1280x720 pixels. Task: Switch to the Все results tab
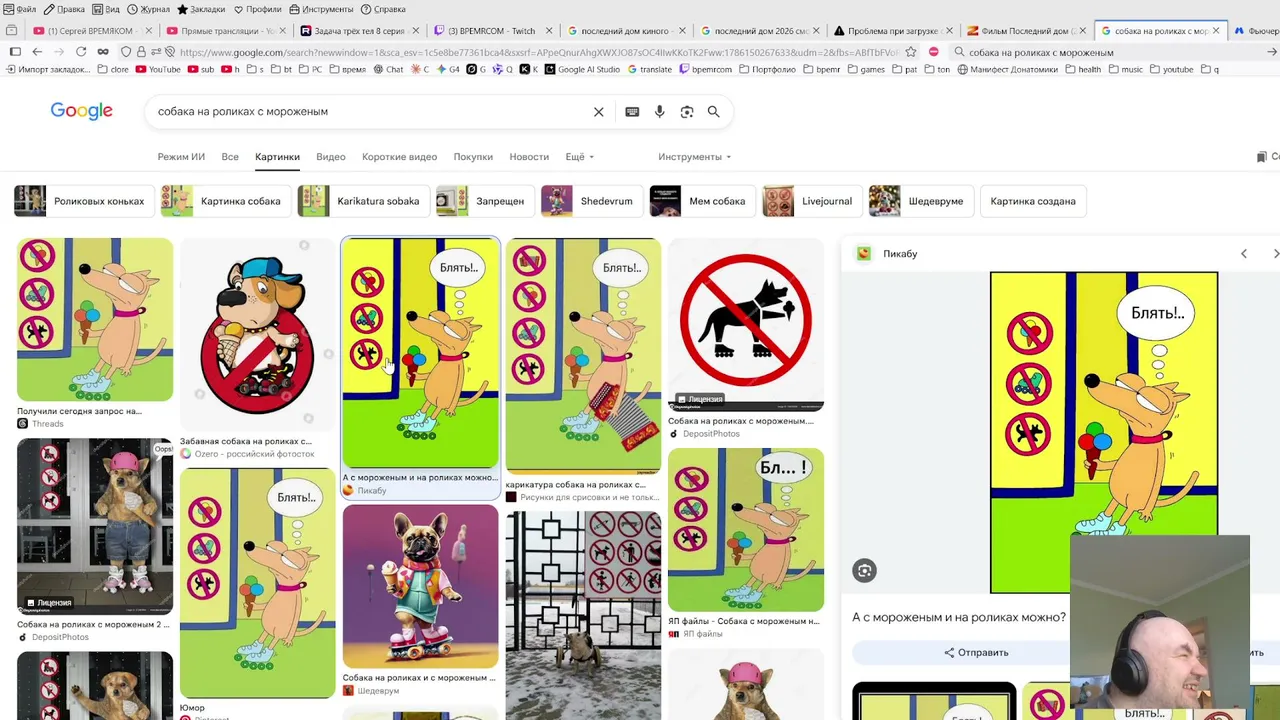pyautogui.click(x=230, y=157)
